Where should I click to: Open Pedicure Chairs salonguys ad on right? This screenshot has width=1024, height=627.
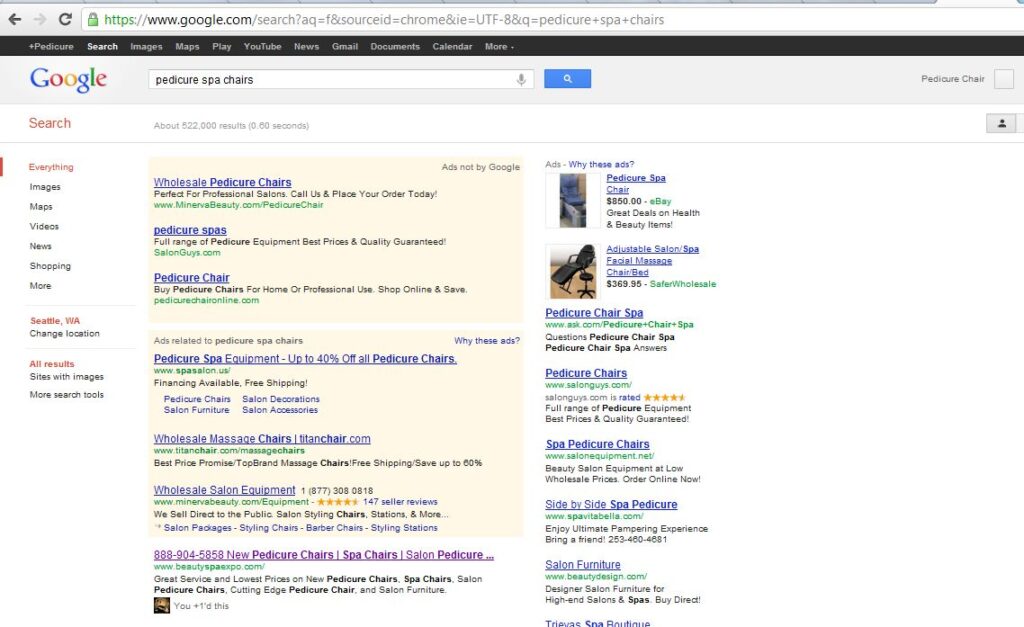586,373
